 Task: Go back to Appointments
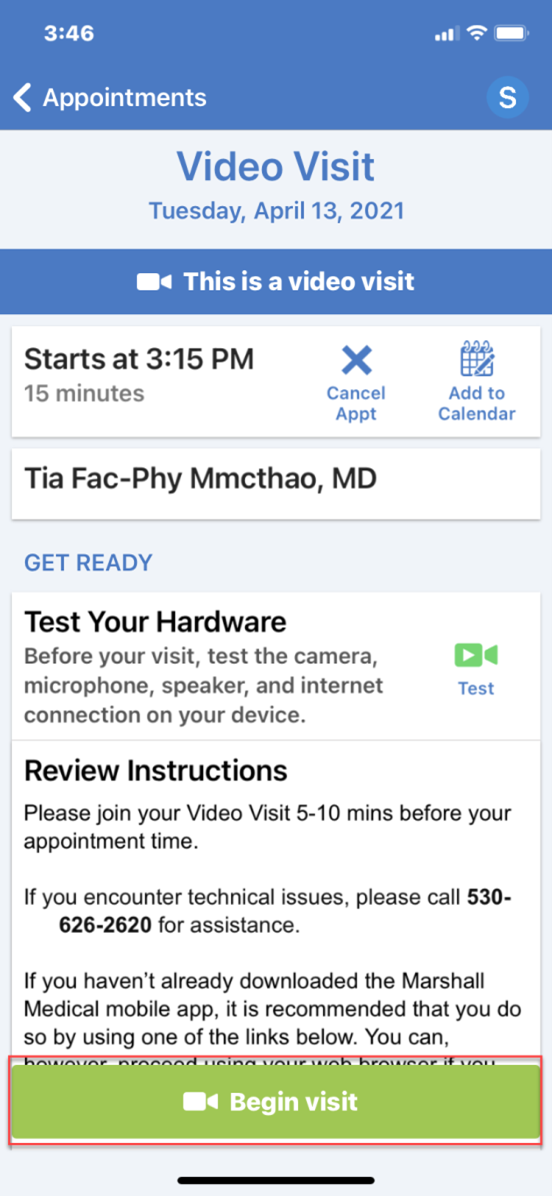(x=110, y=98)
